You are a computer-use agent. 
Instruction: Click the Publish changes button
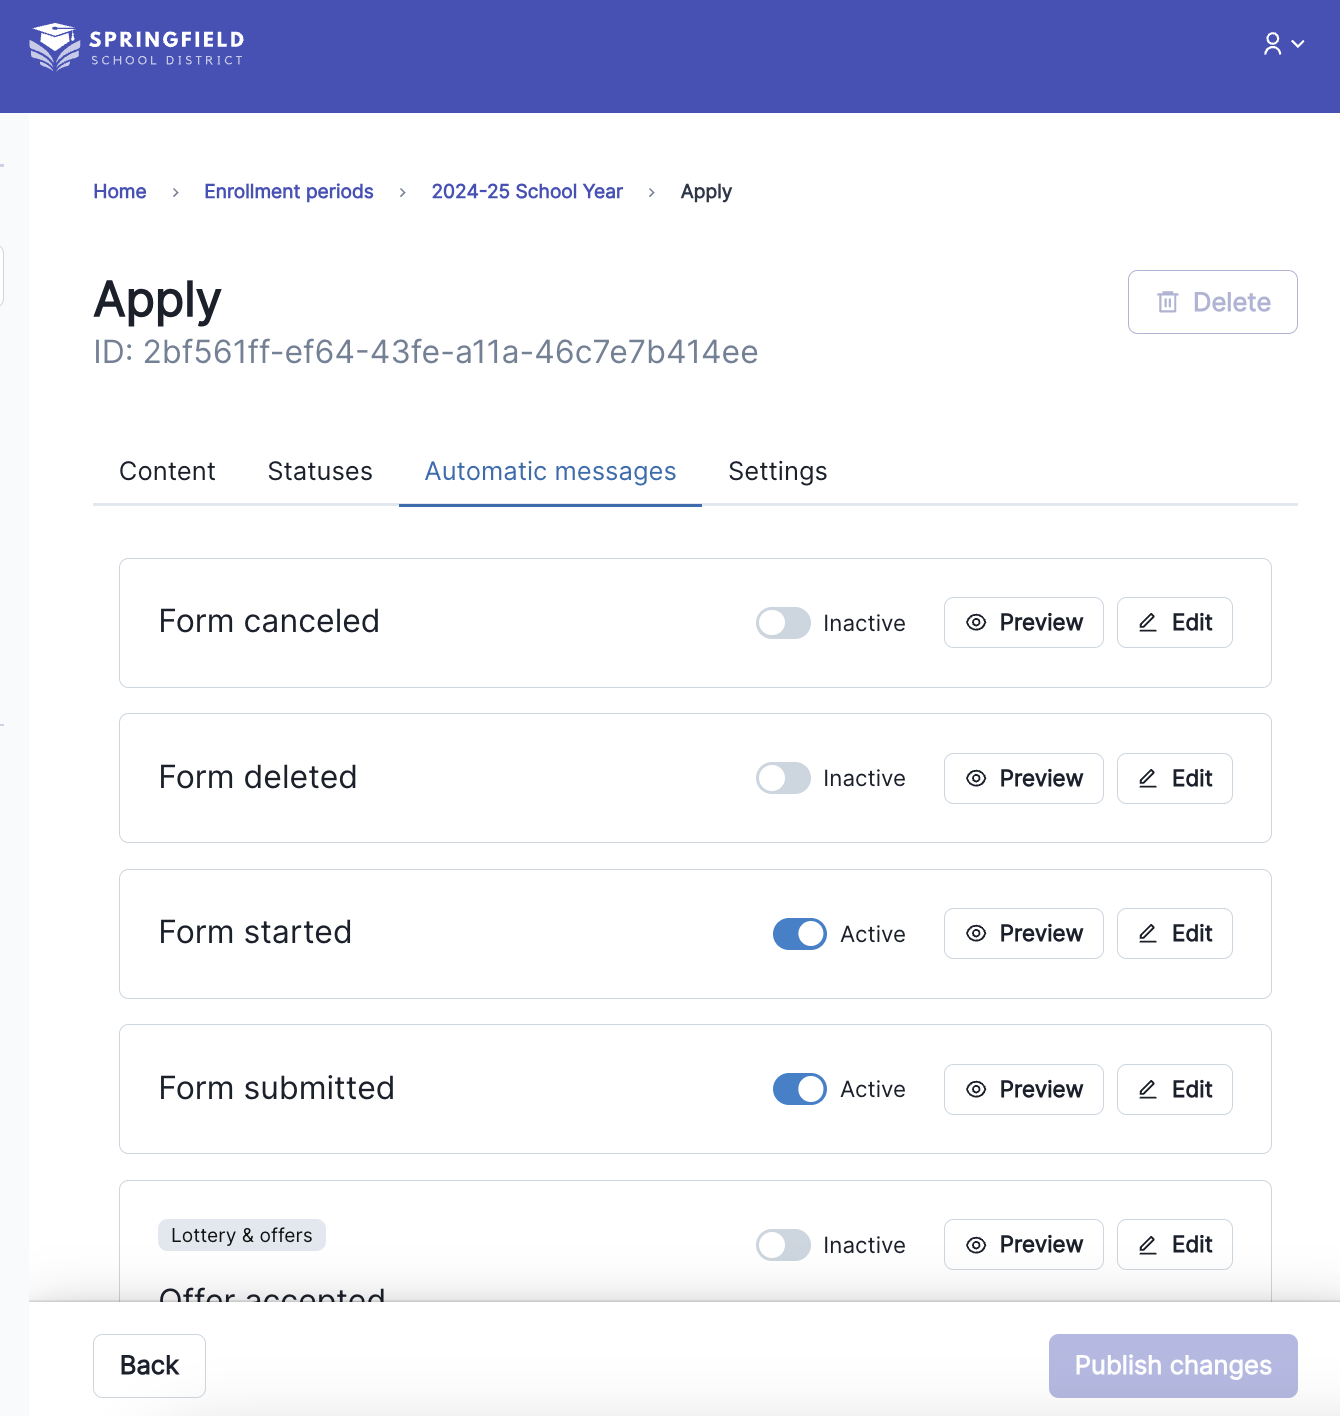[1172, 1365]
